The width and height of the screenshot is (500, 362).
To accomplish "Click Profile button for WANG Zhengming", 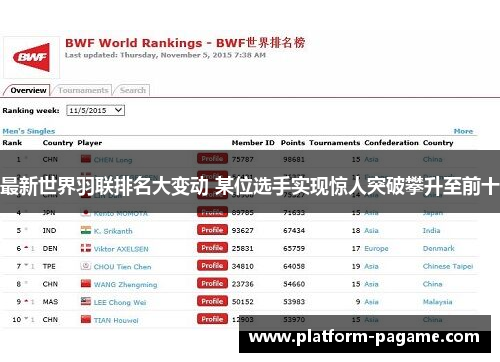I will (212, 283).
